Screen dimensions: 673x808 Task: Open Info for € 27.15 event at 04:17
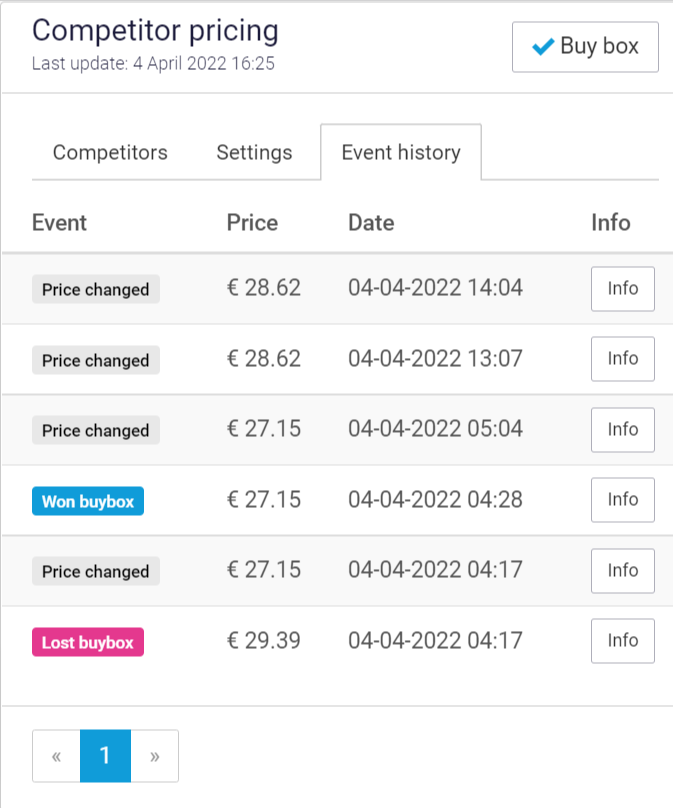(x=622, y=570)
